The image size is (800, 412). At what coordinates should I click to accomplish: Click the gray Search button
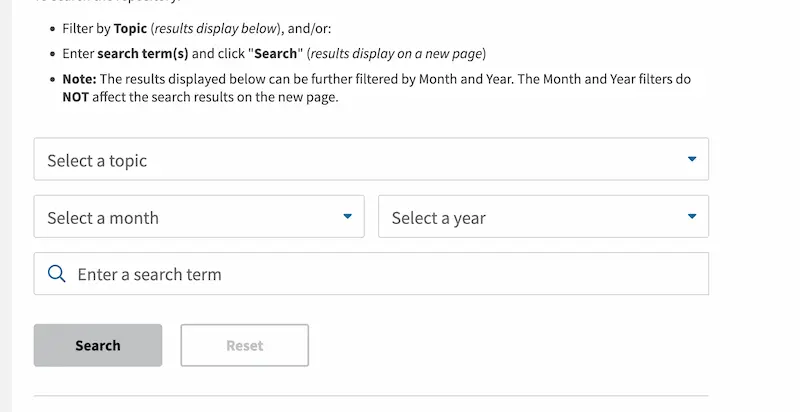pyautogui.click(x=98, y=345)
